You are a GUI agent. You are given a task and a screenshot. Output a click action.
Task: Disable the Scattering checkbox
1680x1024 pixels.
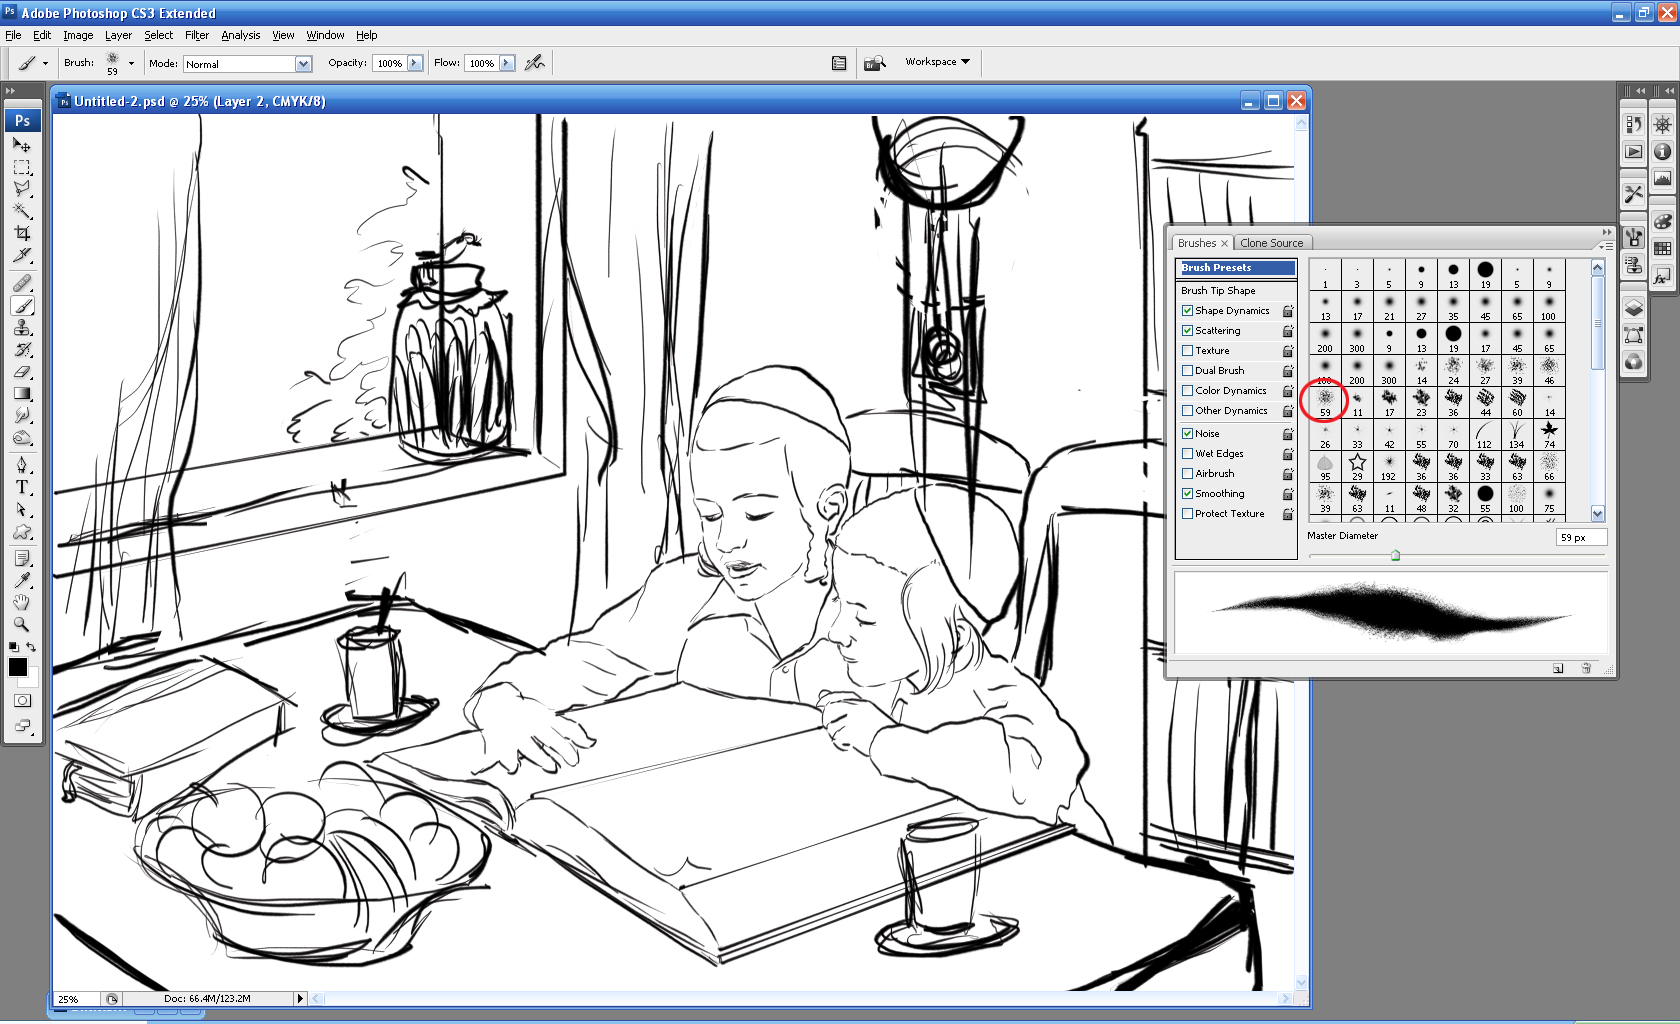(x=1187, y=331)
